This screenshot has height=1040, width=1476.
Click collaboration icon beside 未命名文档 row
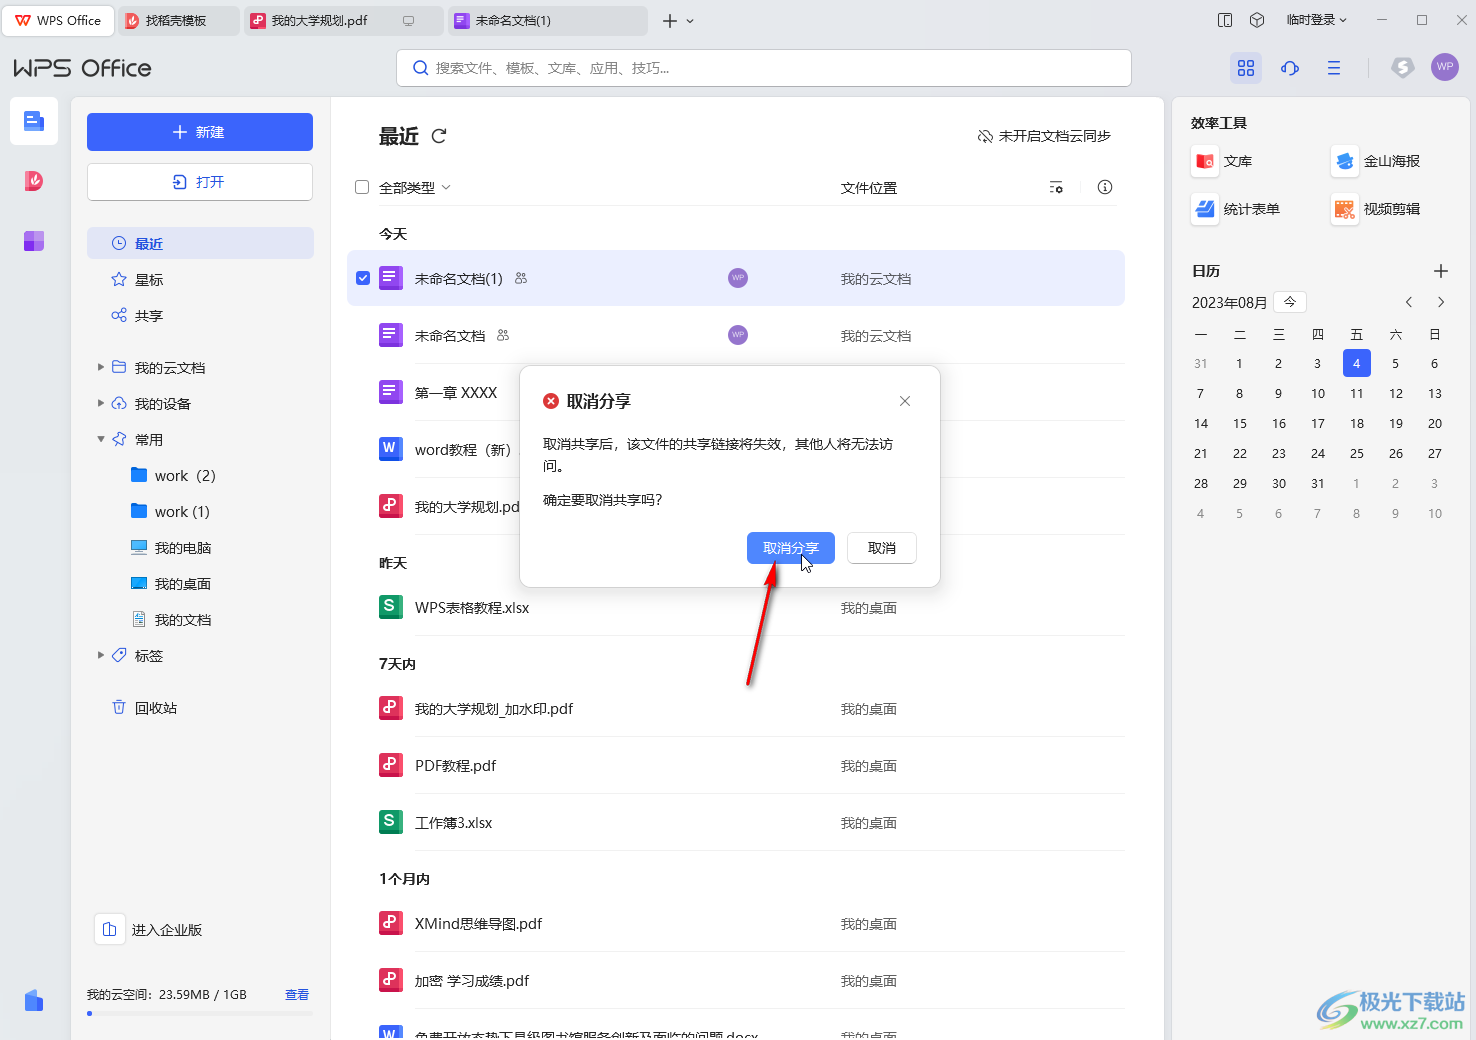click(x=503, y=335)
